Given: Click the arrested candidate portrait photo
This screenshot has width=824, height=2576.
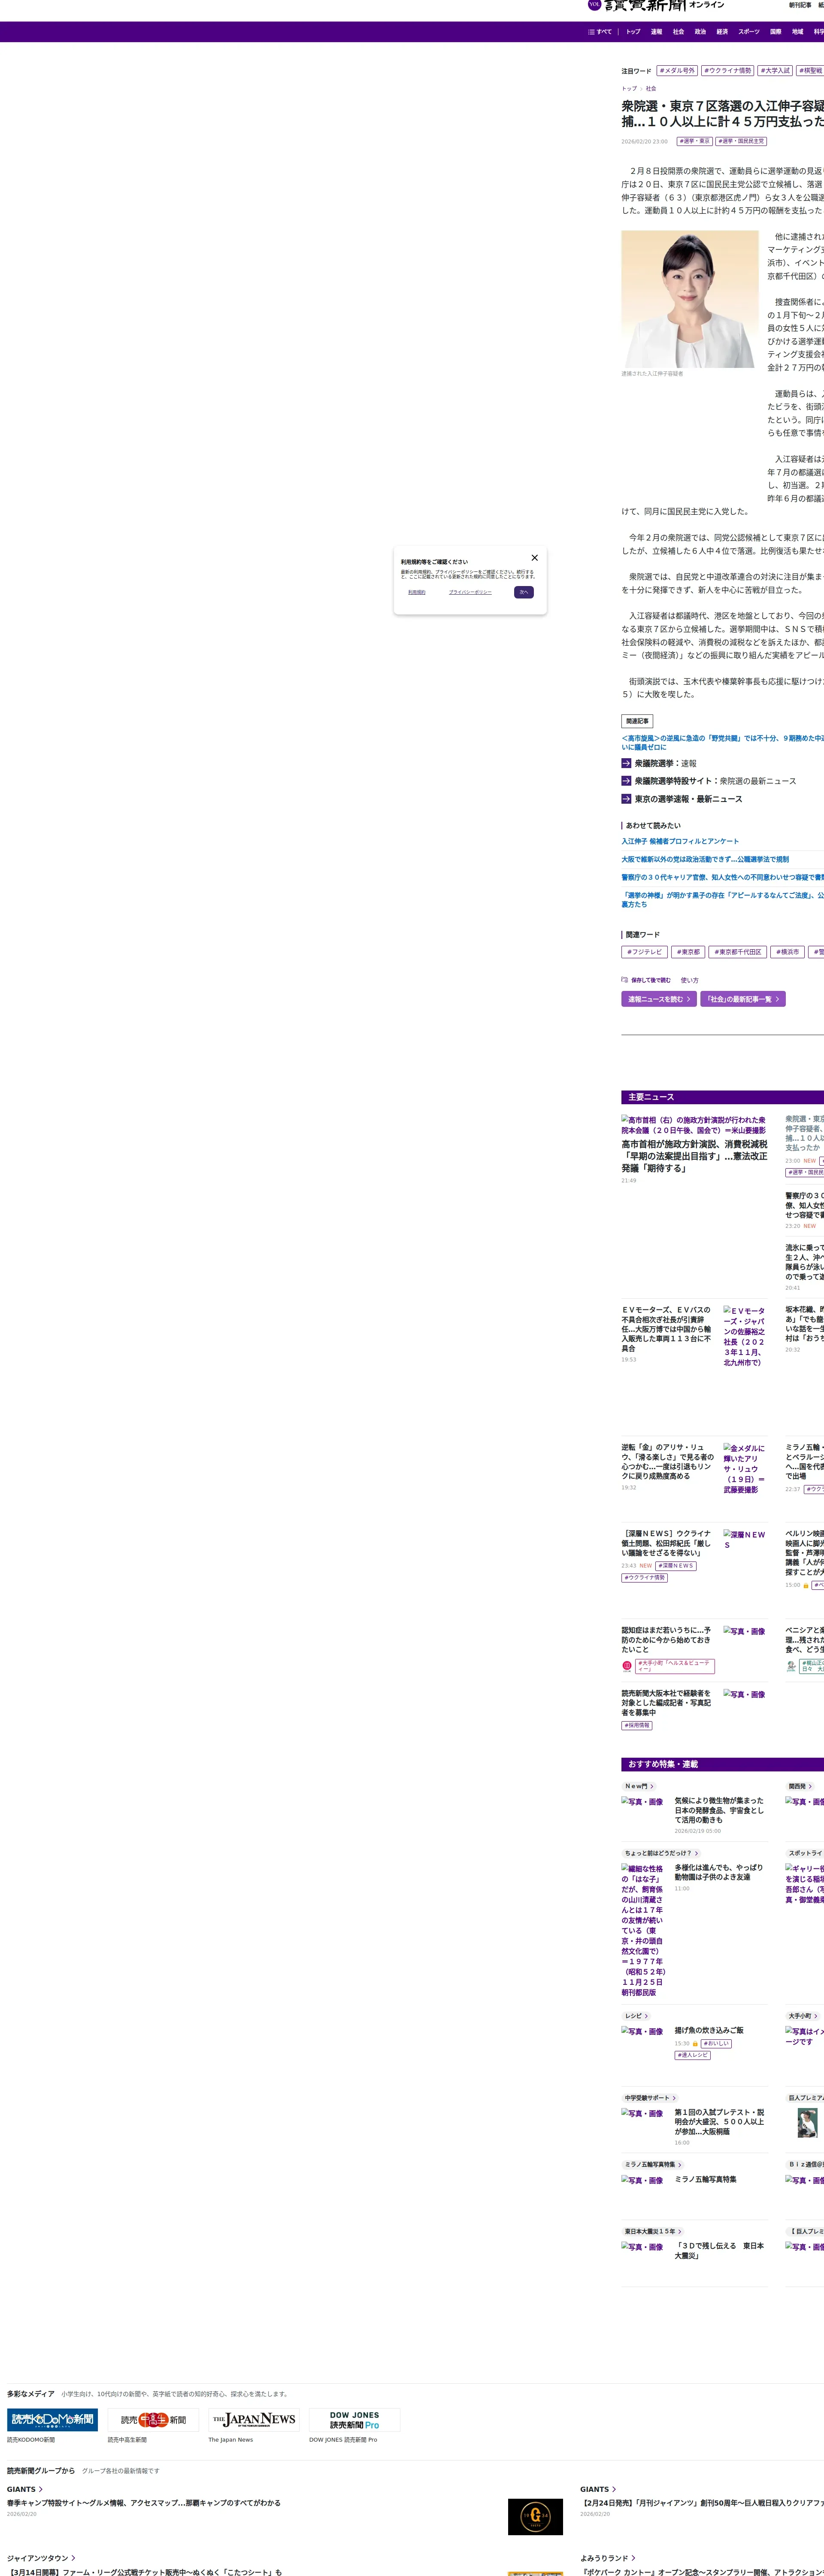Looking at the screenshot, I should 690,299.
